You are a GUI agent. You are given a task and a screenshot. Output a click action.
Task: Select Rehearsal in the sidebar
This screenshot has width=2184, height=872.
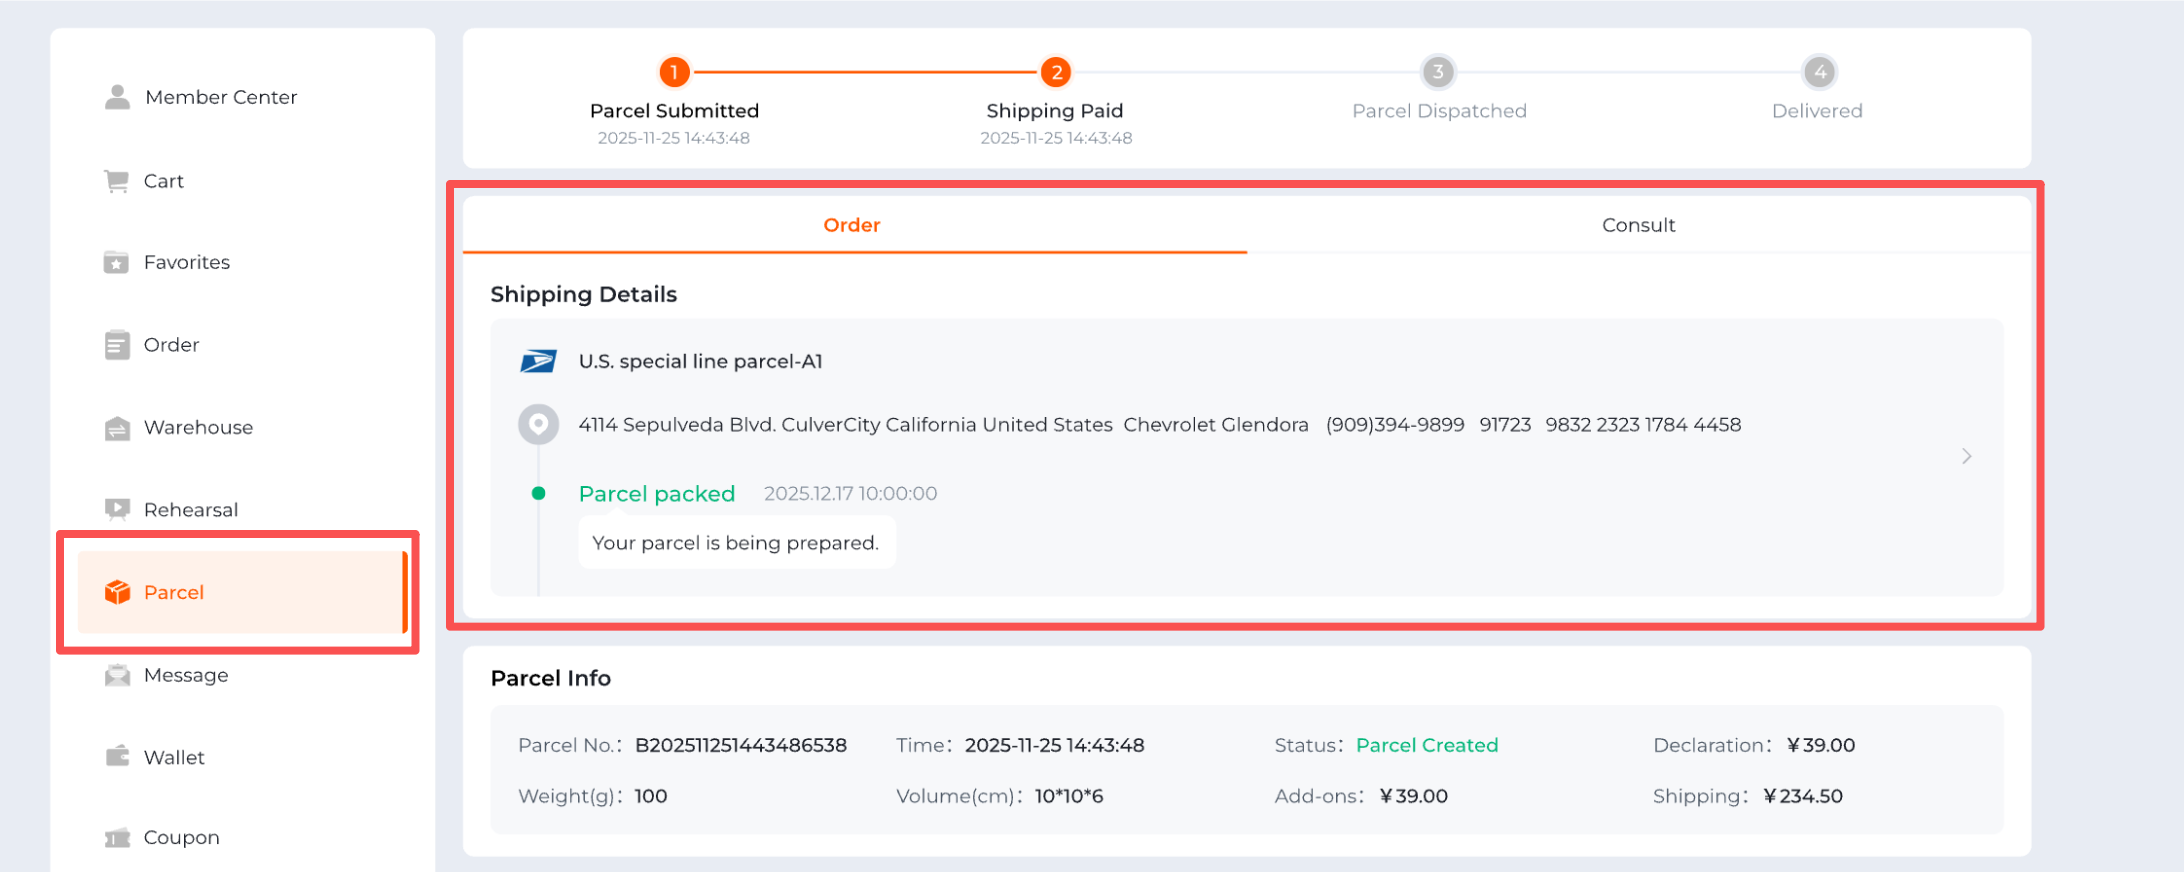[191, 510]
